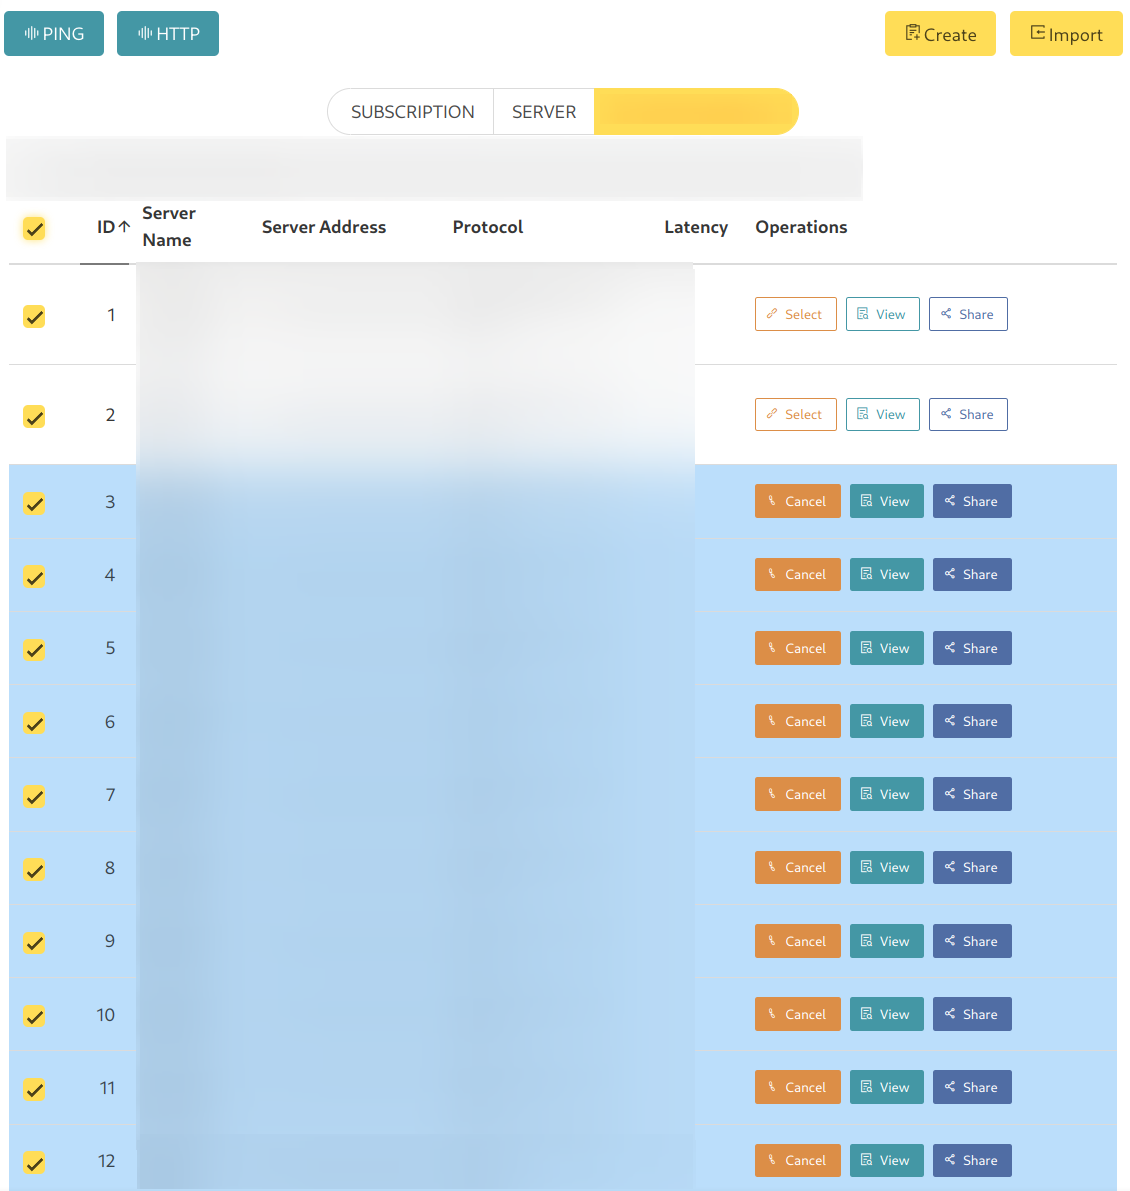Share server in row 9
The width and height of the screenshot is (1130, 1191).
[x=972, y=941]
